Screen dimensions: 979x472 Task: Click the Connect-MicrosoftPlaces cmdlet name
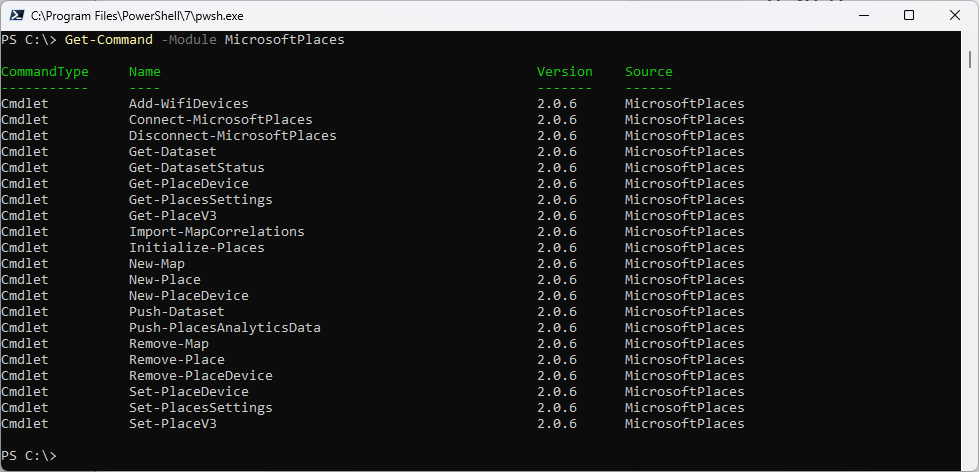(x=220, y=120)
